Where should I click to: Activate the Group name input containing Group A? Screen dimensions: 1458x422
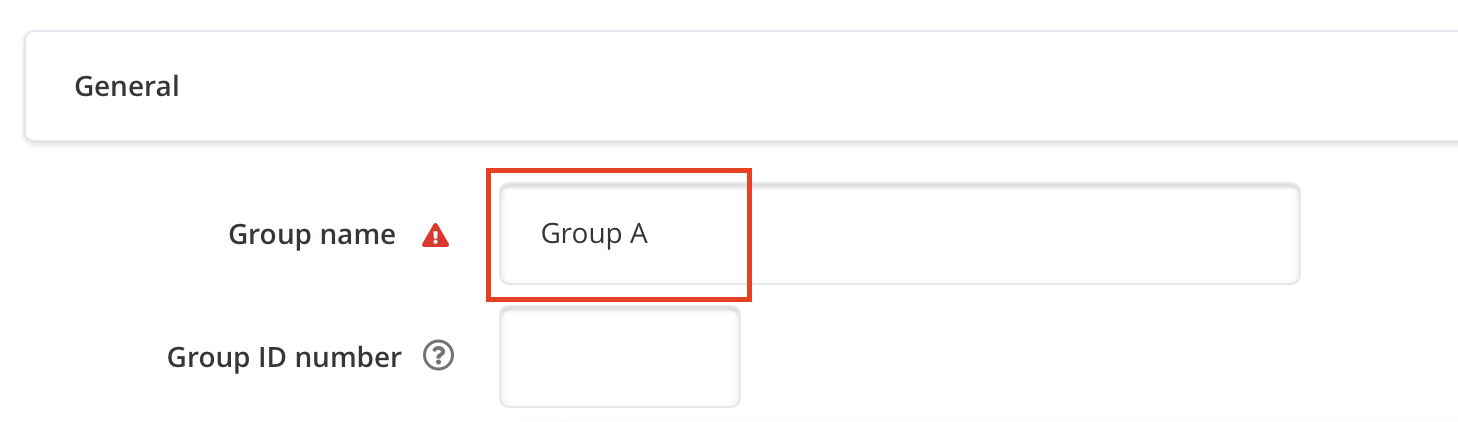click(899, 234)
